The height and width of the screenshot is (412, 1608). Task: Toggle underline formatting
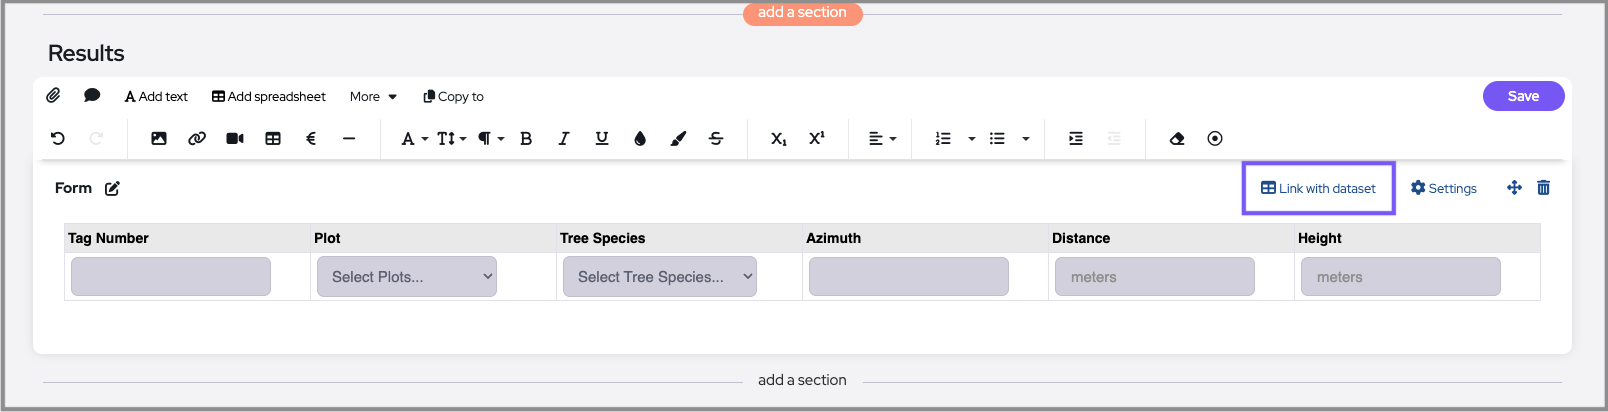click(x=602, y=139)
